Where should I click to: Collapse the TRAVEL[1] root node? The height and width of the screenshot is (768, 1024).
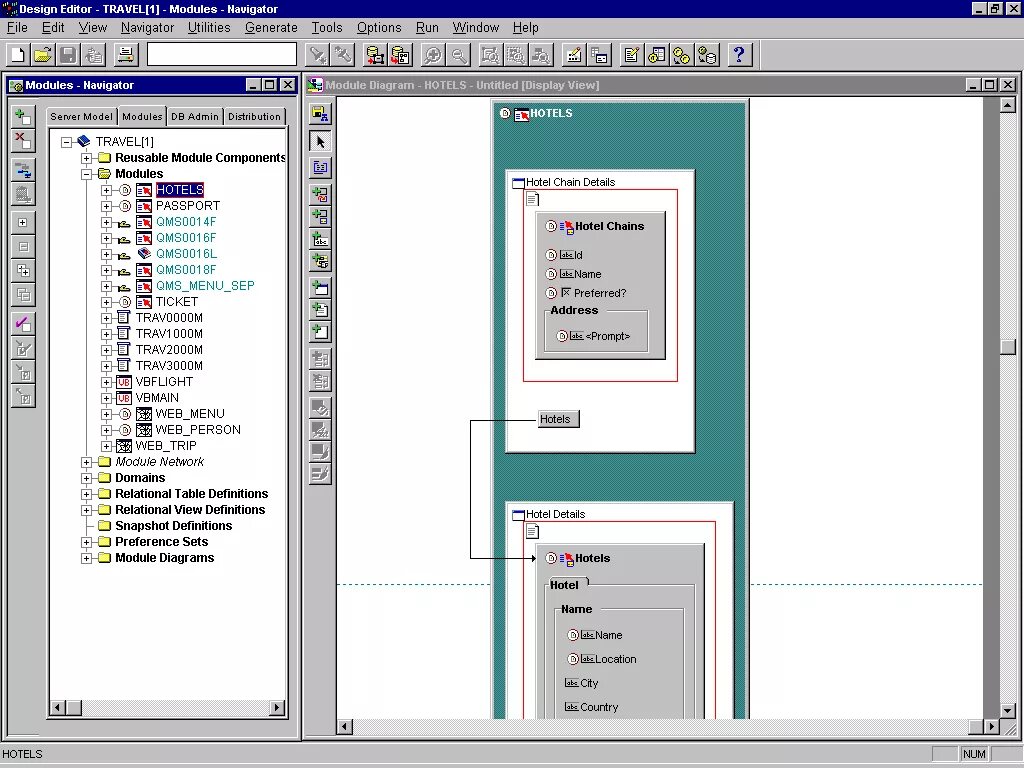pos(66,142)
